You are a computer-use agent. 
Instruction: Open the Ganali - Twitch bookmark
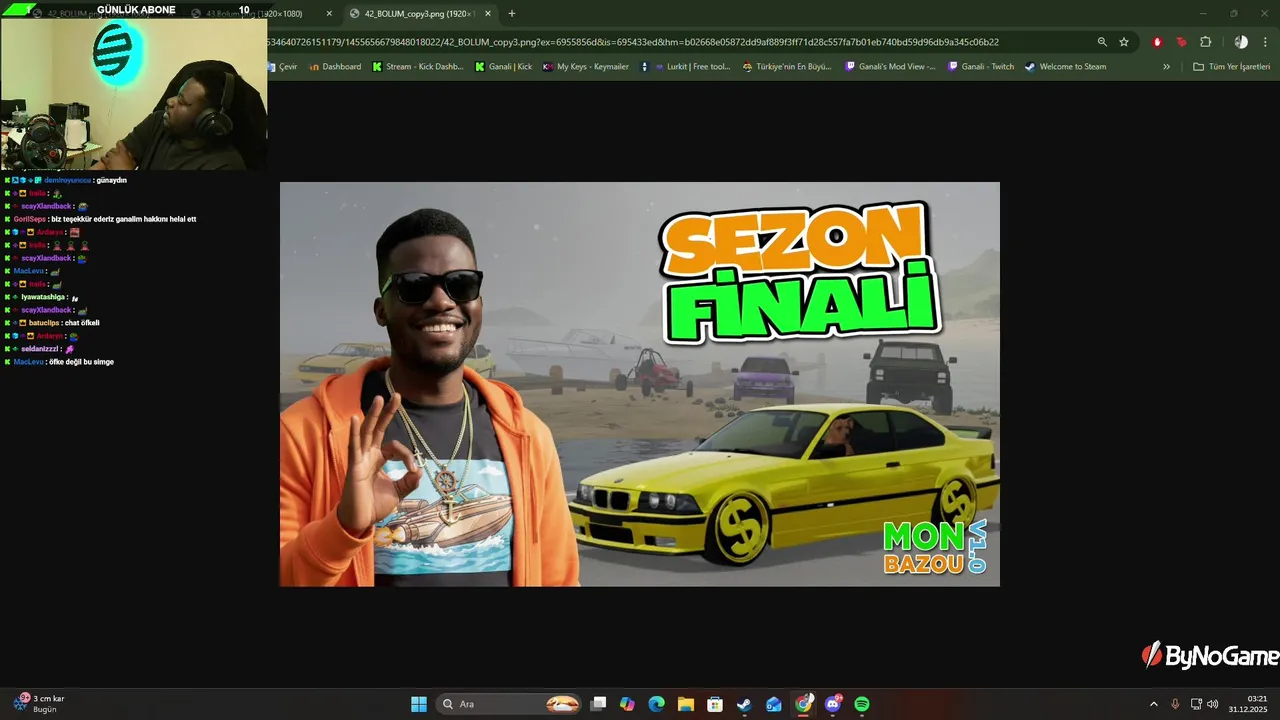pos(980,67)
